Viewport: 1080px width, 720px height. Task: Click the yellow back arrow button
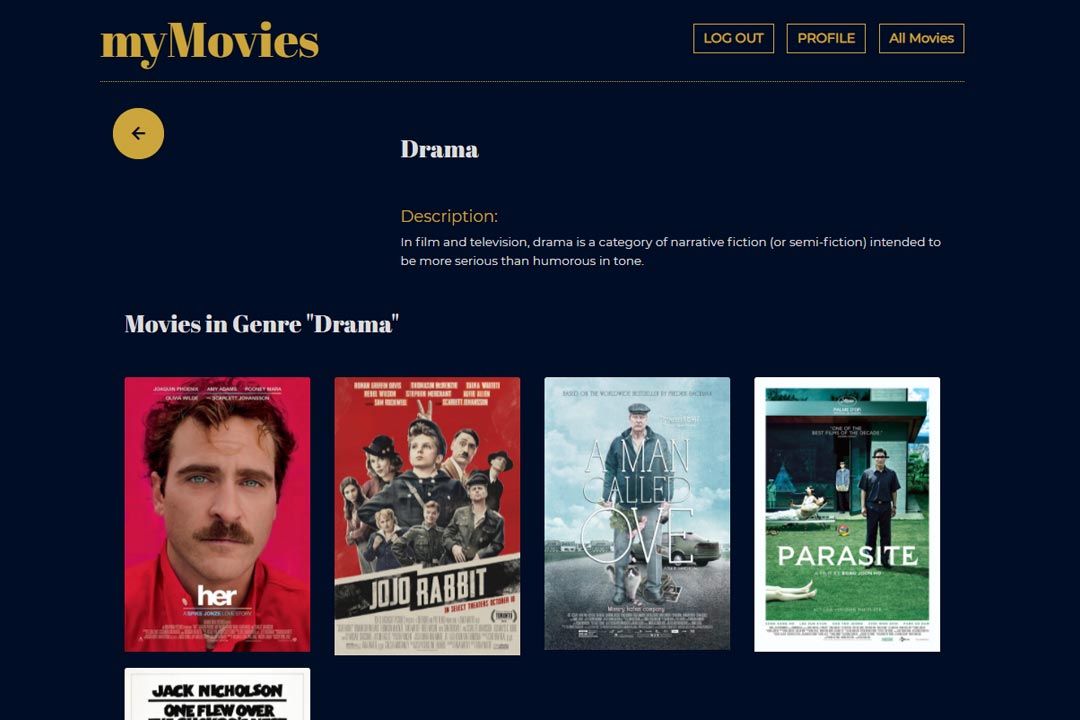pos(138,134)
